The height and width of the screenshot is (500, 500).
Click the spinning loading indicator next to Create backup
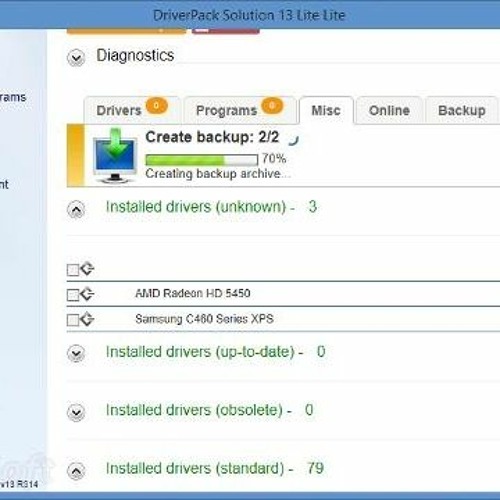coord(293,140)
